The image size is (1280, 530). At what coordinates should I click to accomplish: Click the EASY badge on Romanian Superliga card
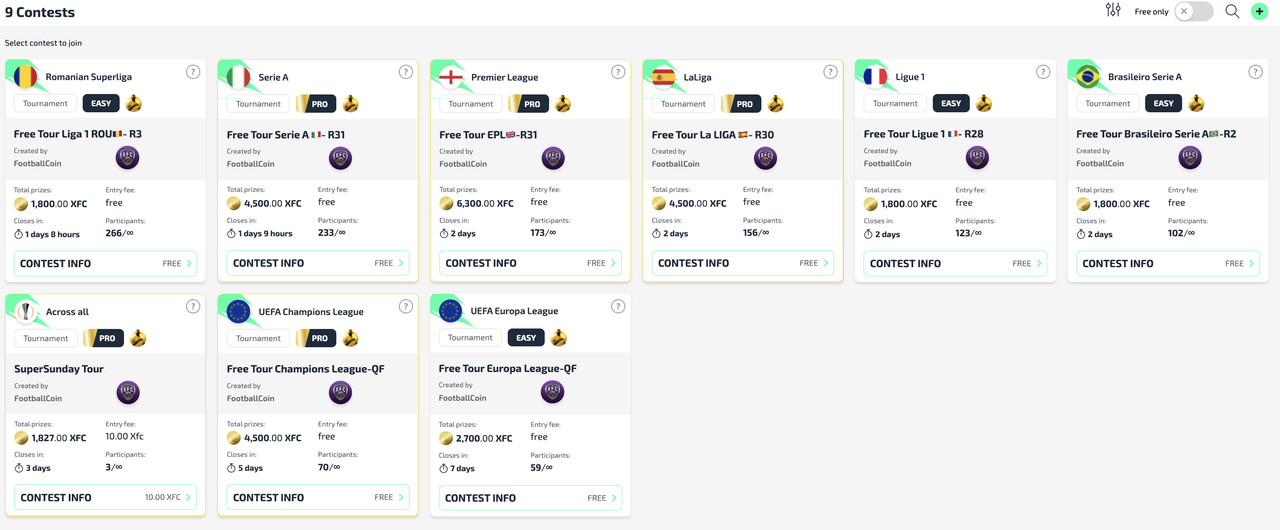[101, 103]
